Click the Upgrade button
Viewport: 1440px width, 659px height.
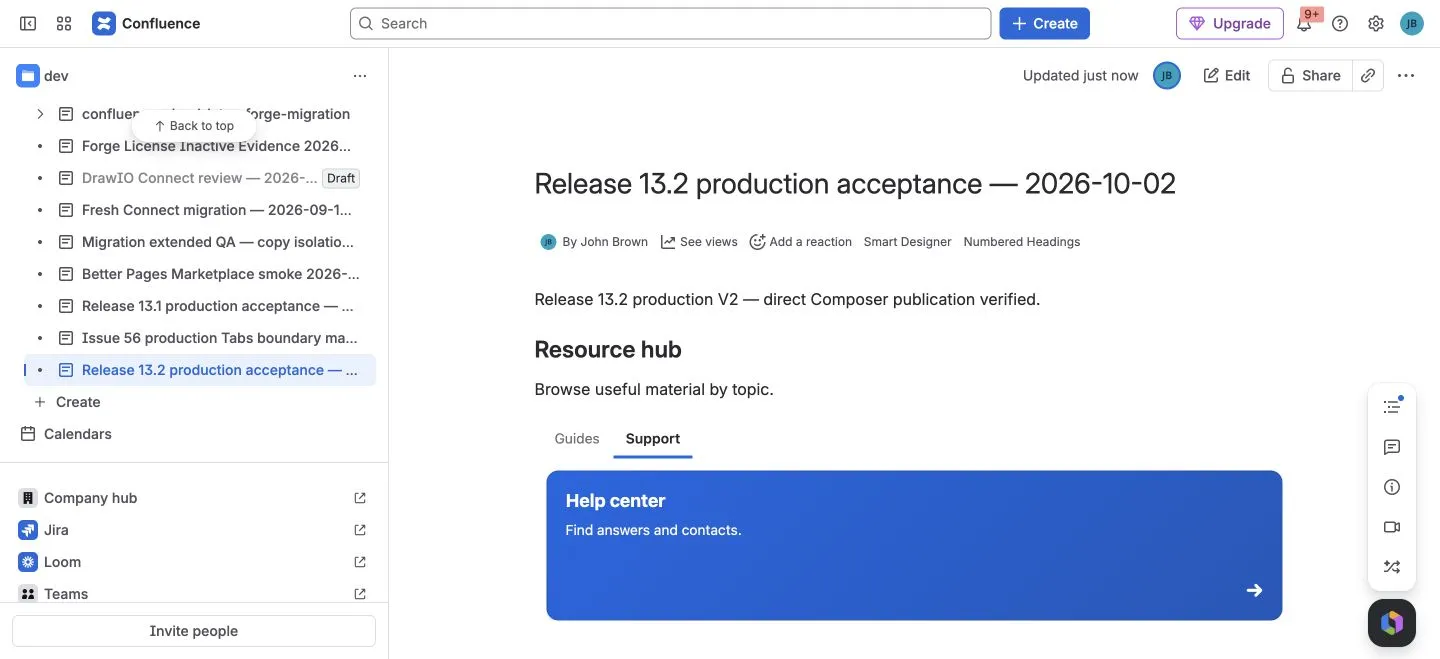(x=1229, y=23)
